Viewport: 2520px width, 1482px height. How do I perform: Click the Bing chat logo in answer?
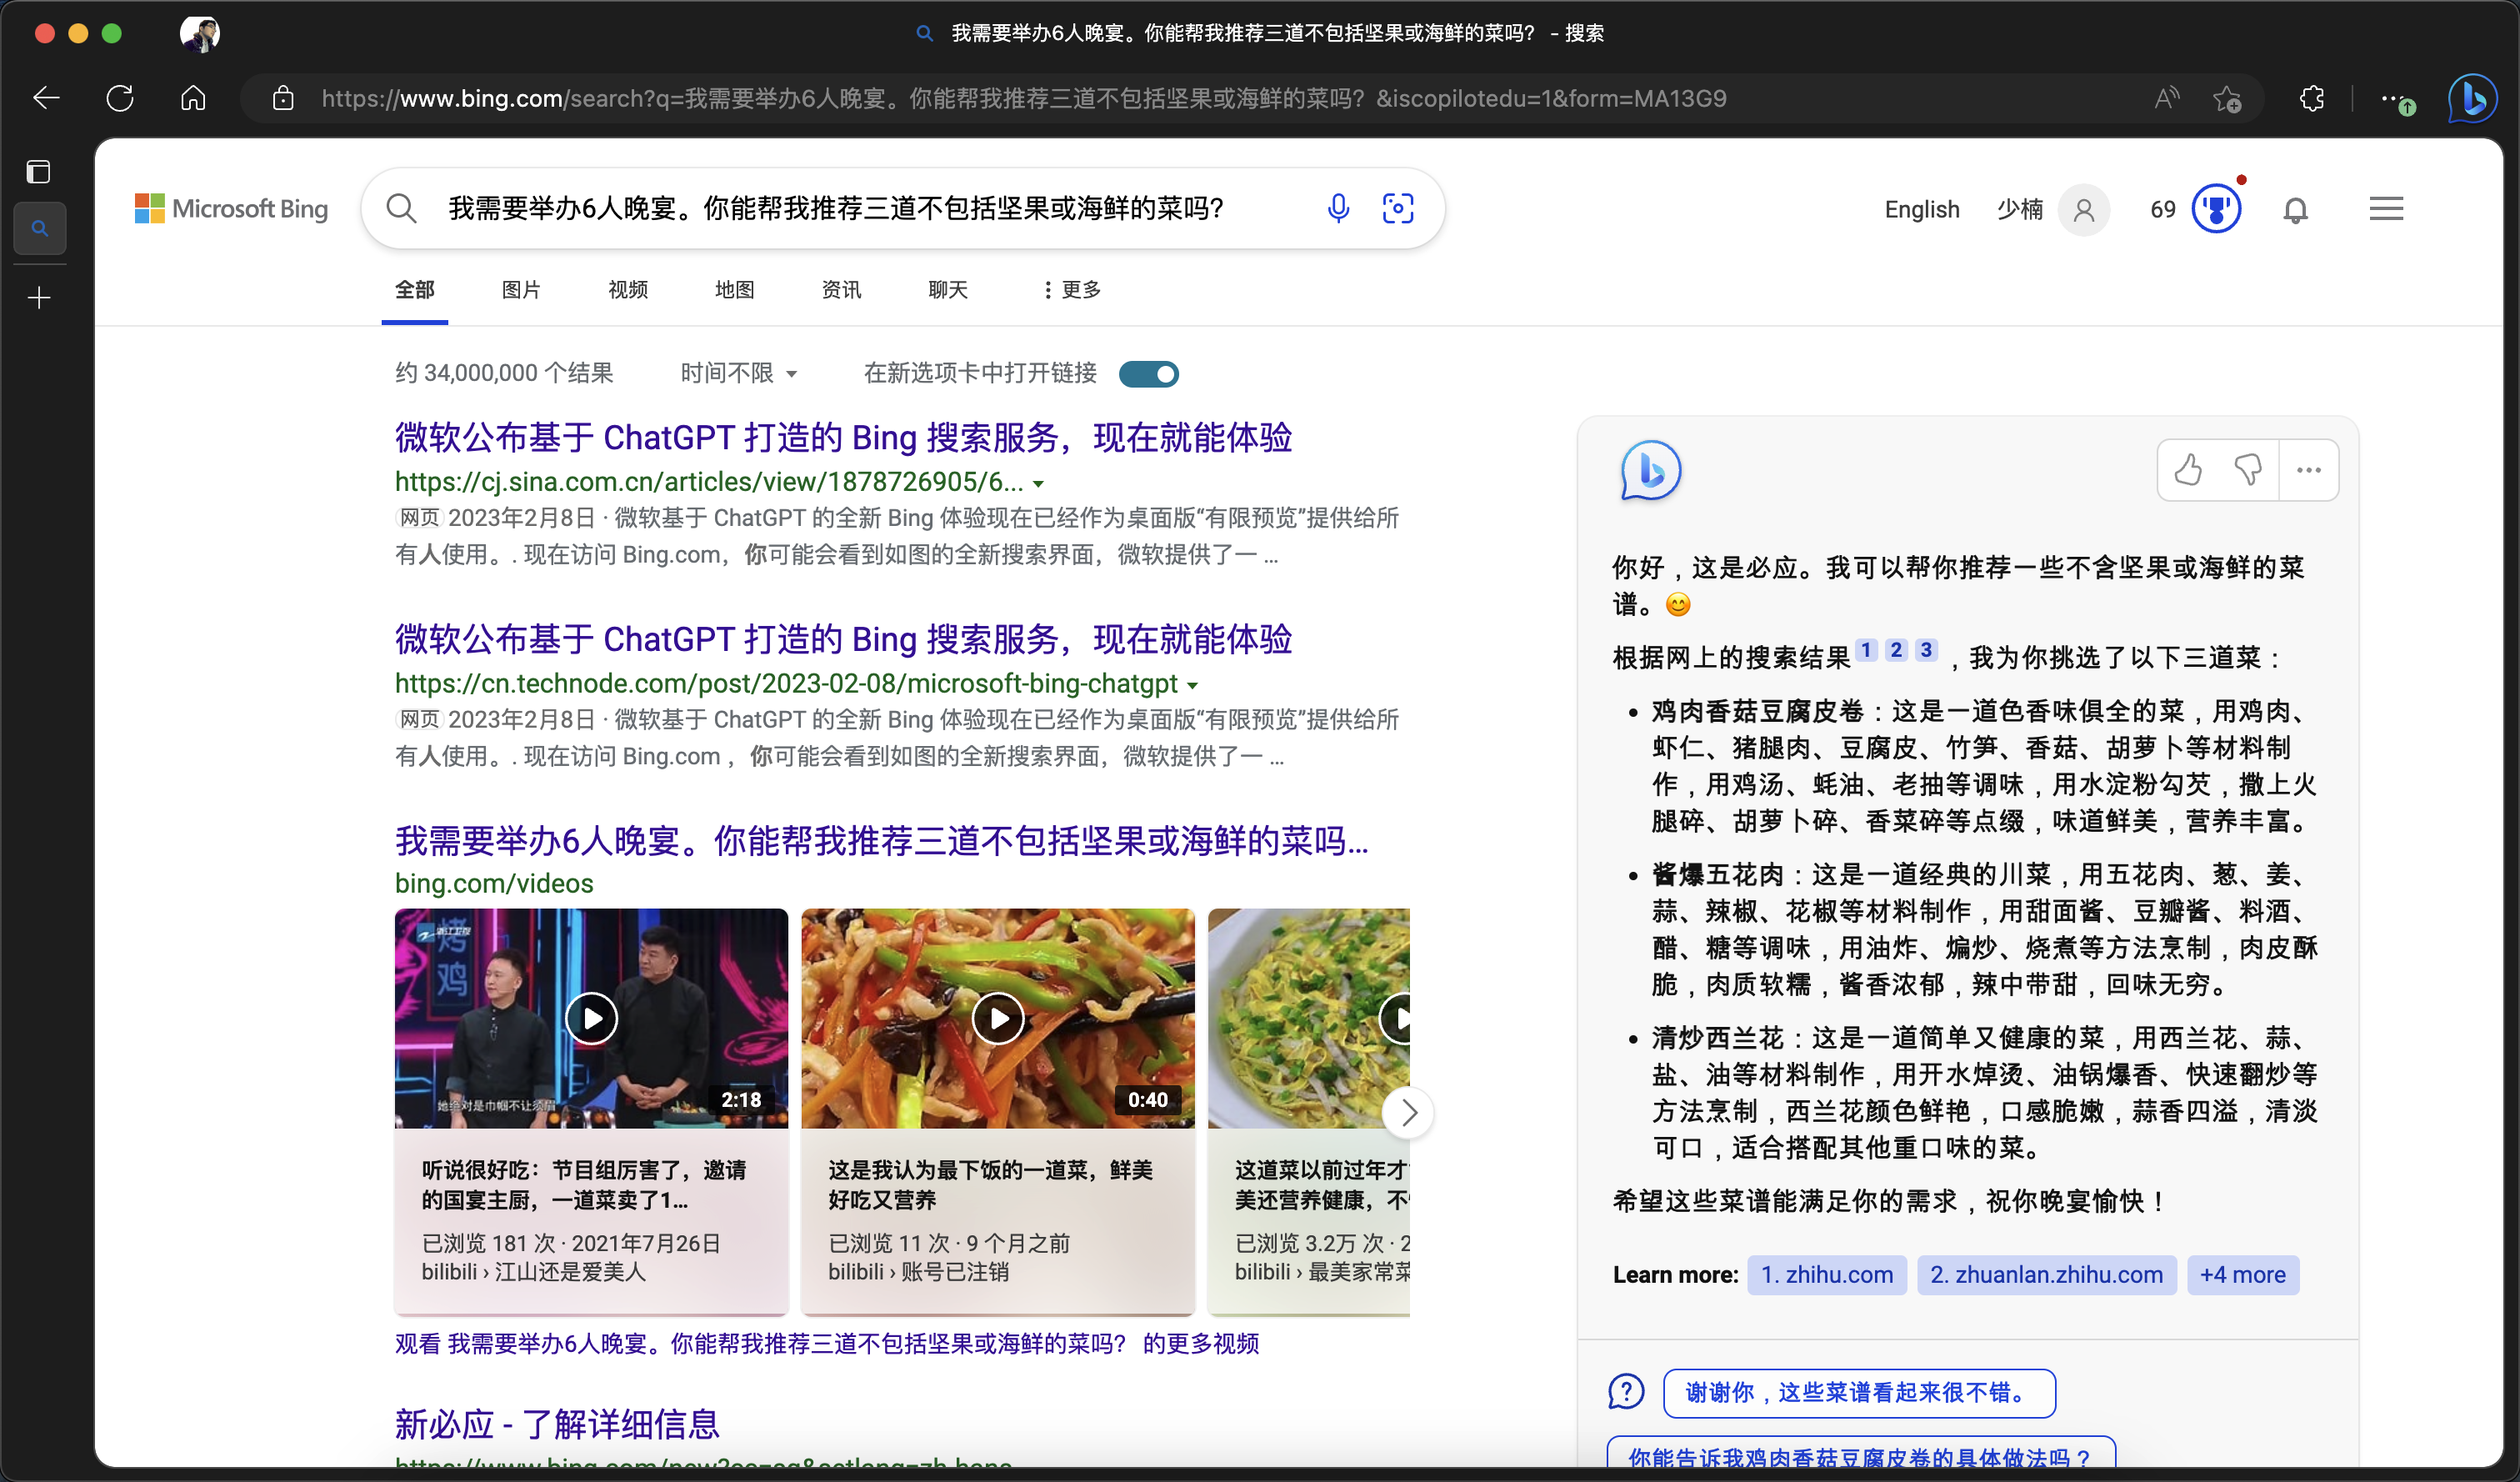tap(1650, 470)
